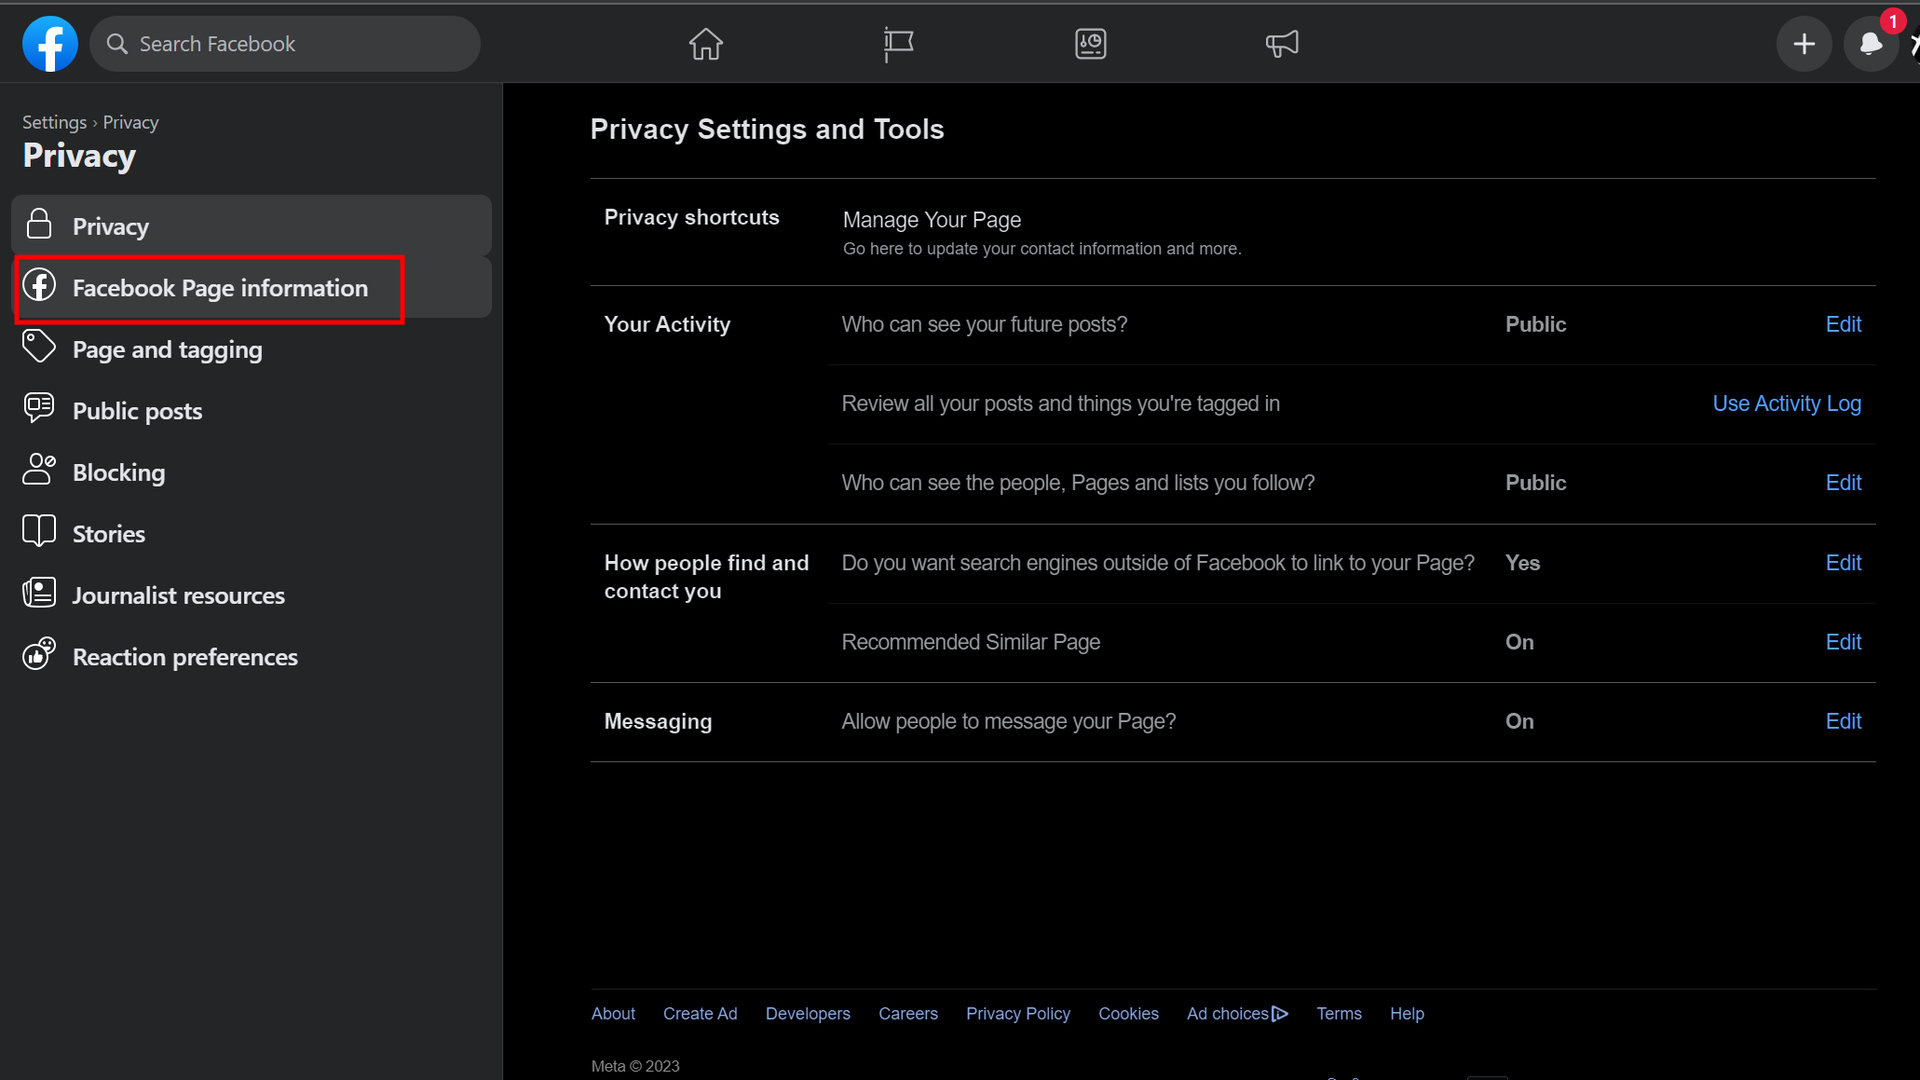Open Journalist resources section

pyautogui.click(x=178, y=596)
